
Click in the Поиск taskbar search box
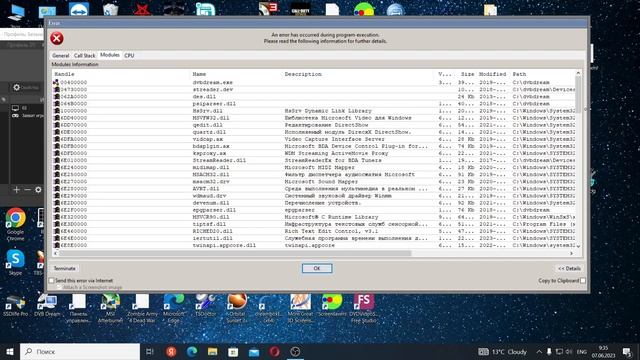[80, 351]
